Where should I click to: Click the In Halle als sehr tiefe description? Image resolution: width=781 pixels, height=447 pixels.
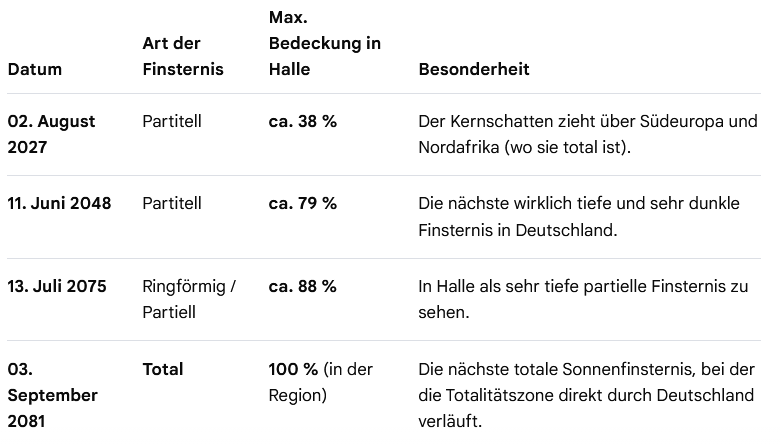[583, 299]
